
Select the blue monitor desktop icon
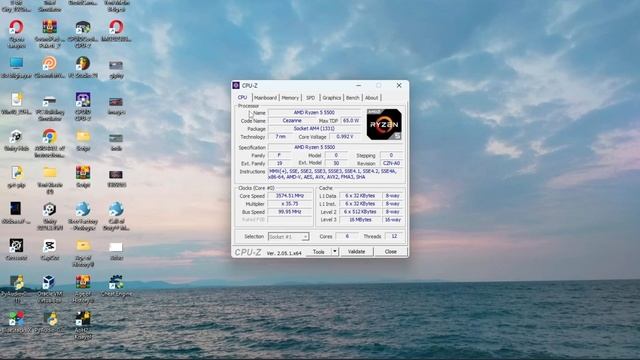16,63
